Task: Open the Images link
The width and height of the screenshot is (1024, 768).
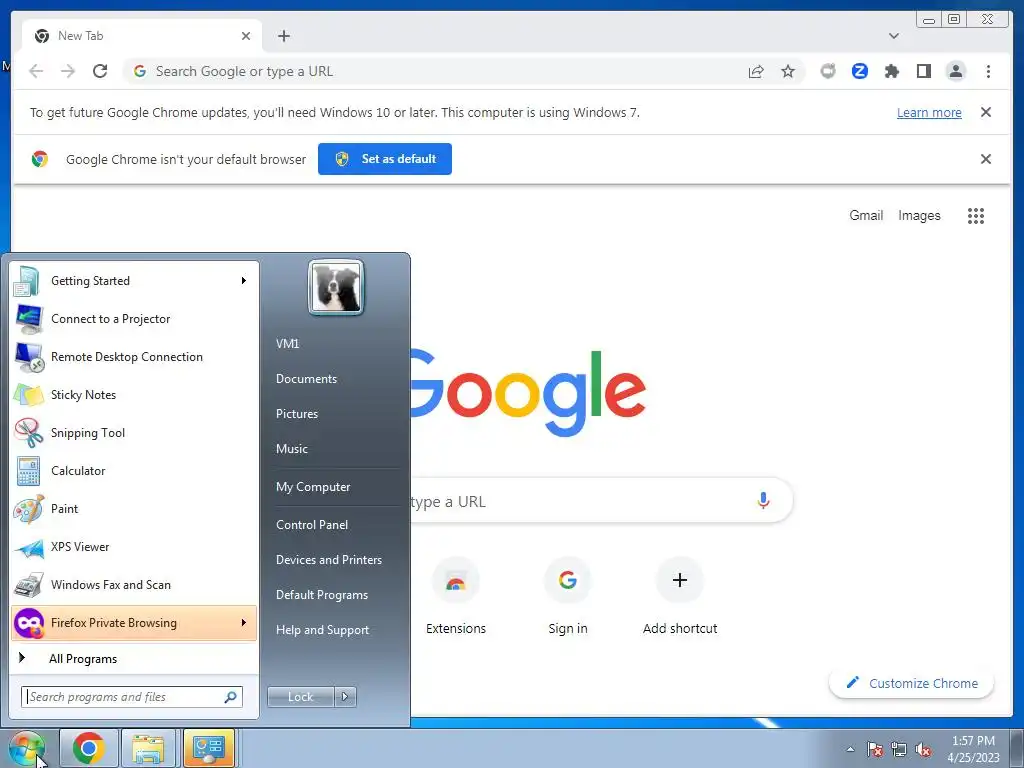Action: pos(919,216)
